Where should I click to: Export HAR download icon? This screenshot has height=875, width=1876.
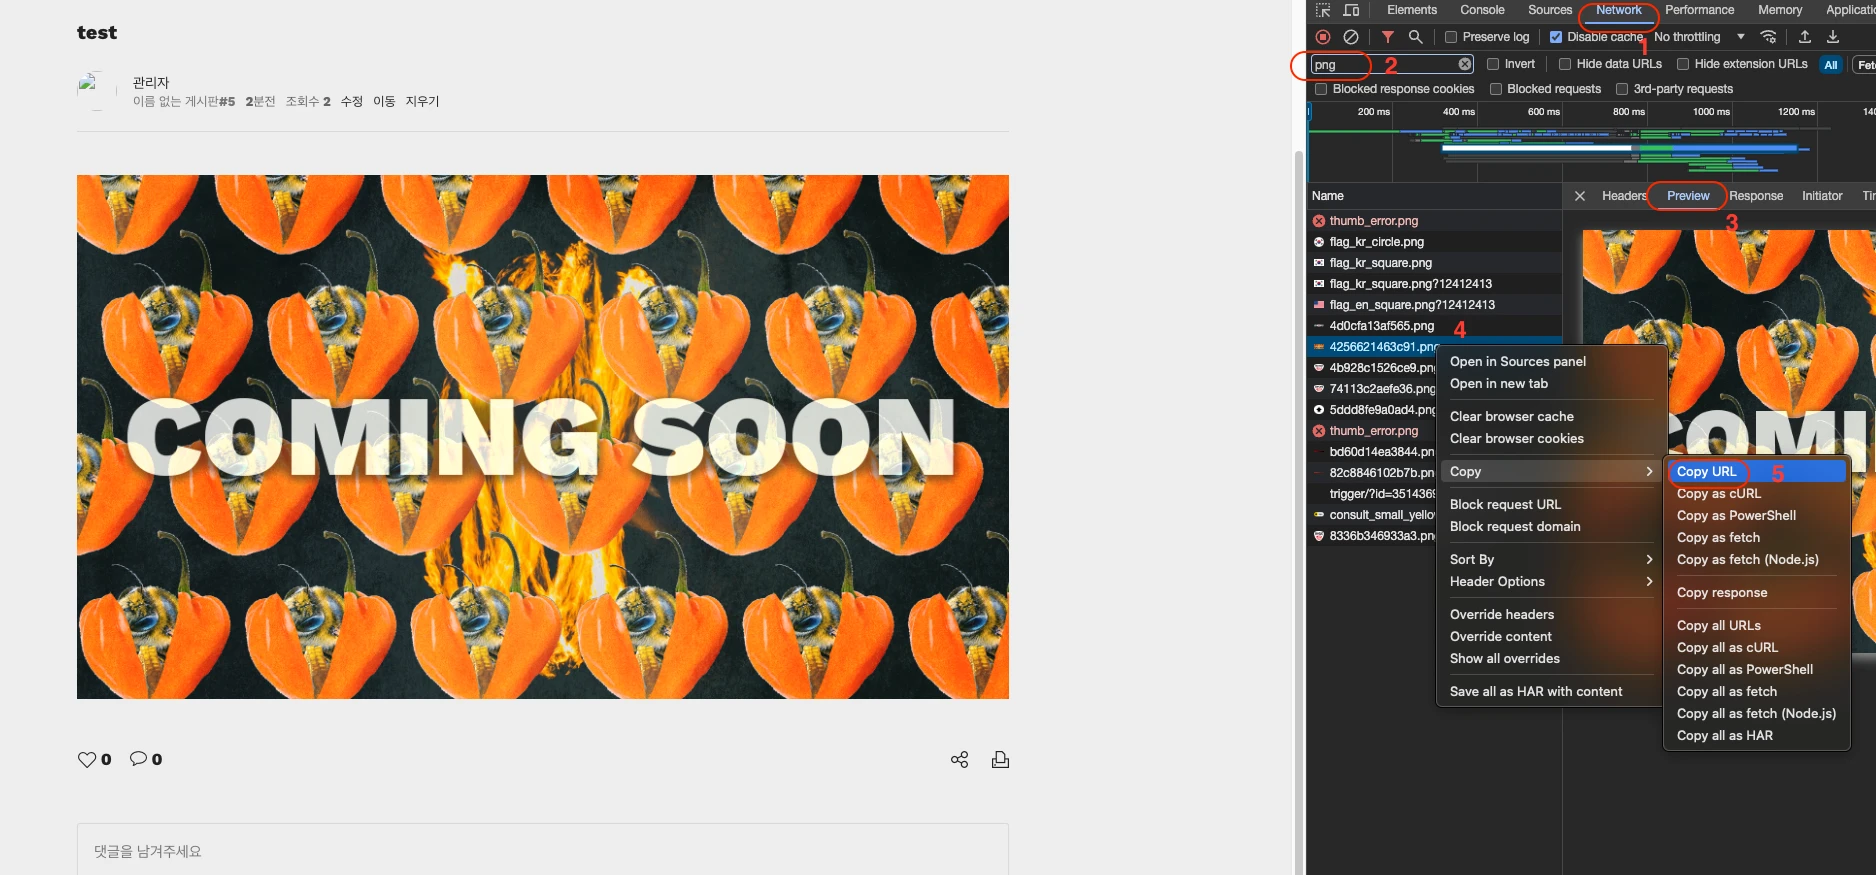1833,37
